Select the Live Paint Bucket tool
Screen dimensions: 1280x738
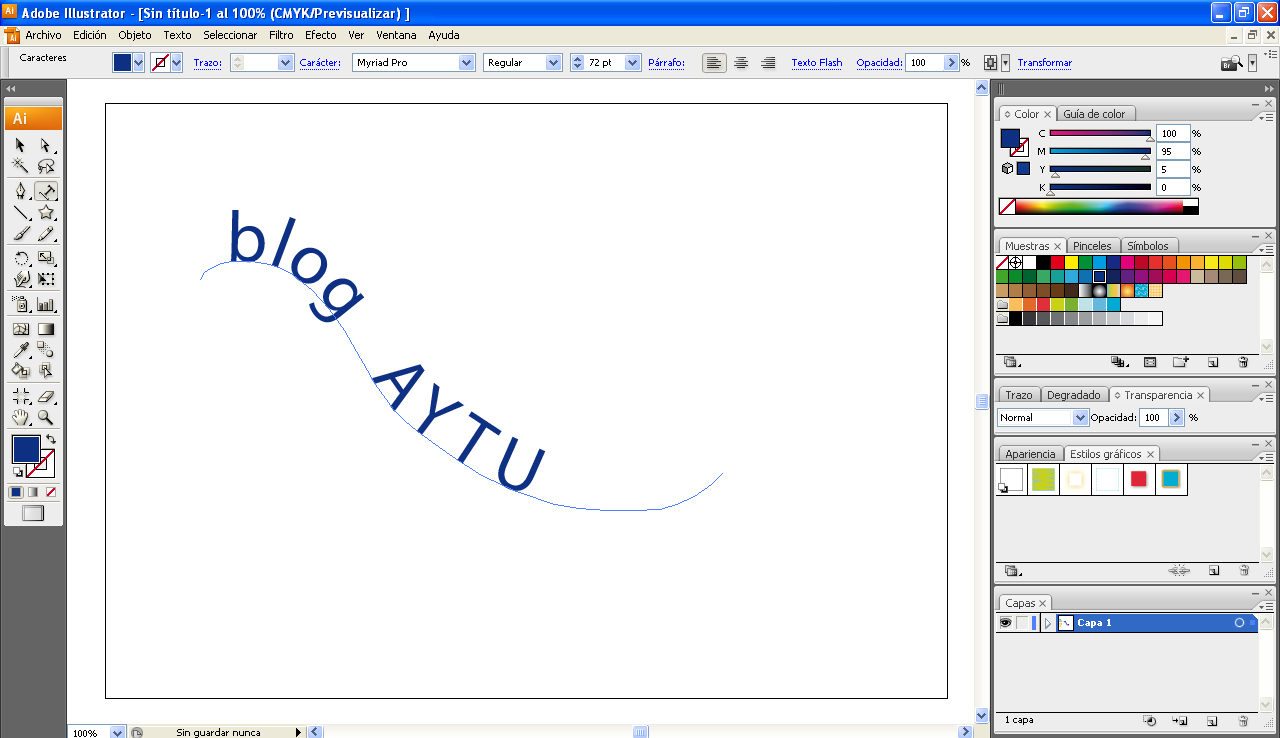20,370
